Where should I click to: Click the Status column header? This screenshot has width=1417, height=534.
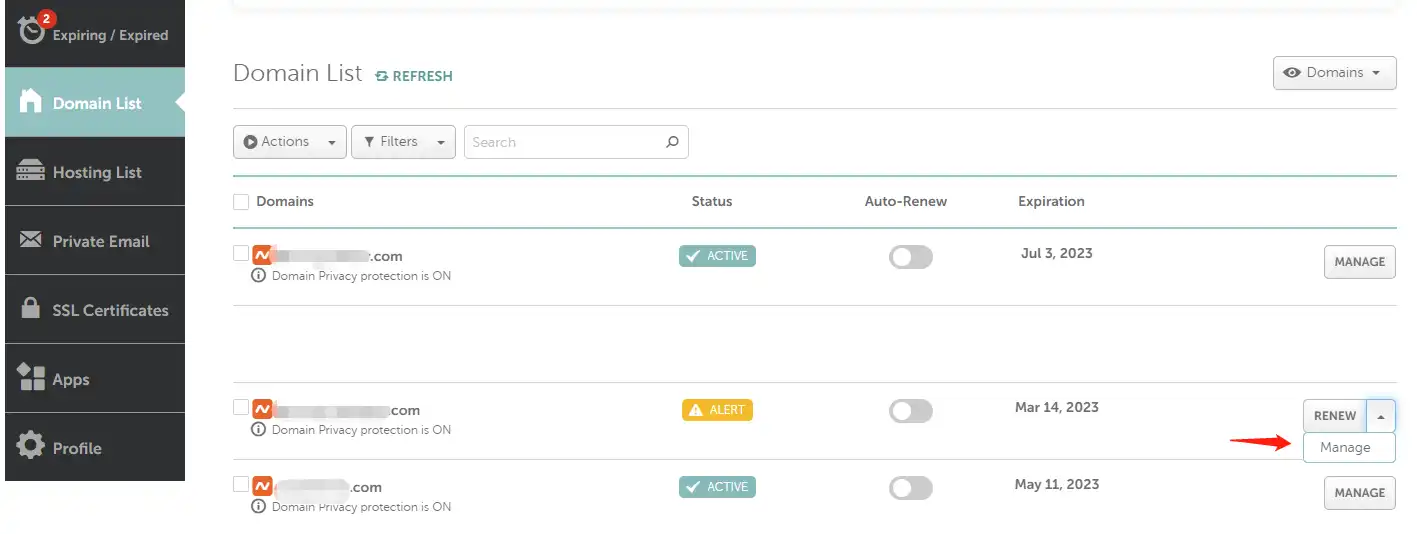tap(712, 201)
